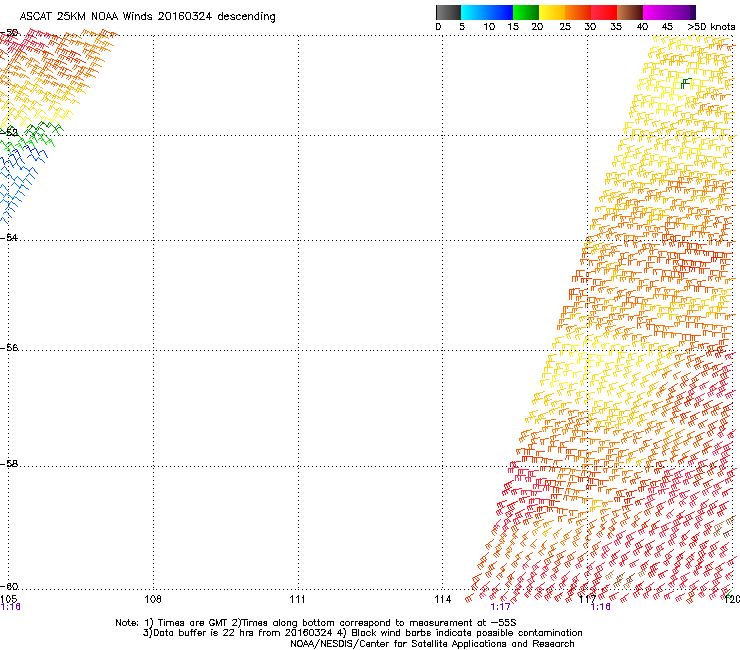
Task: Click the '105' longitude axis label
Action: coord(8,599)
